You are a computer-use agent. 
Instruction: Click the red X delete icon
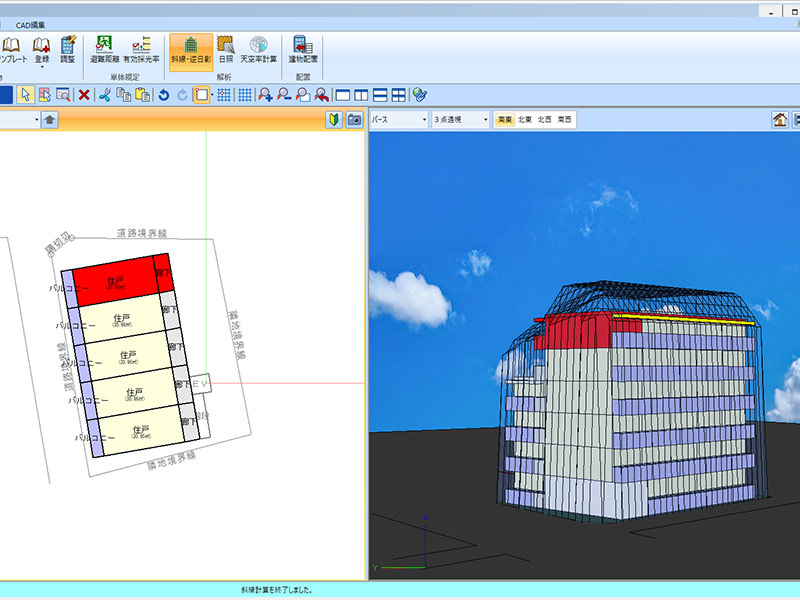(85, 95)
